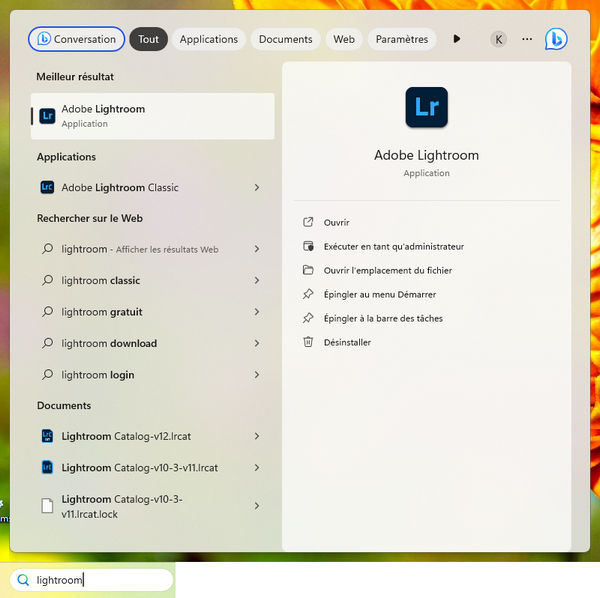
Task: Expand chevron for lightroom login suggestion
Action: pos(256,375)
